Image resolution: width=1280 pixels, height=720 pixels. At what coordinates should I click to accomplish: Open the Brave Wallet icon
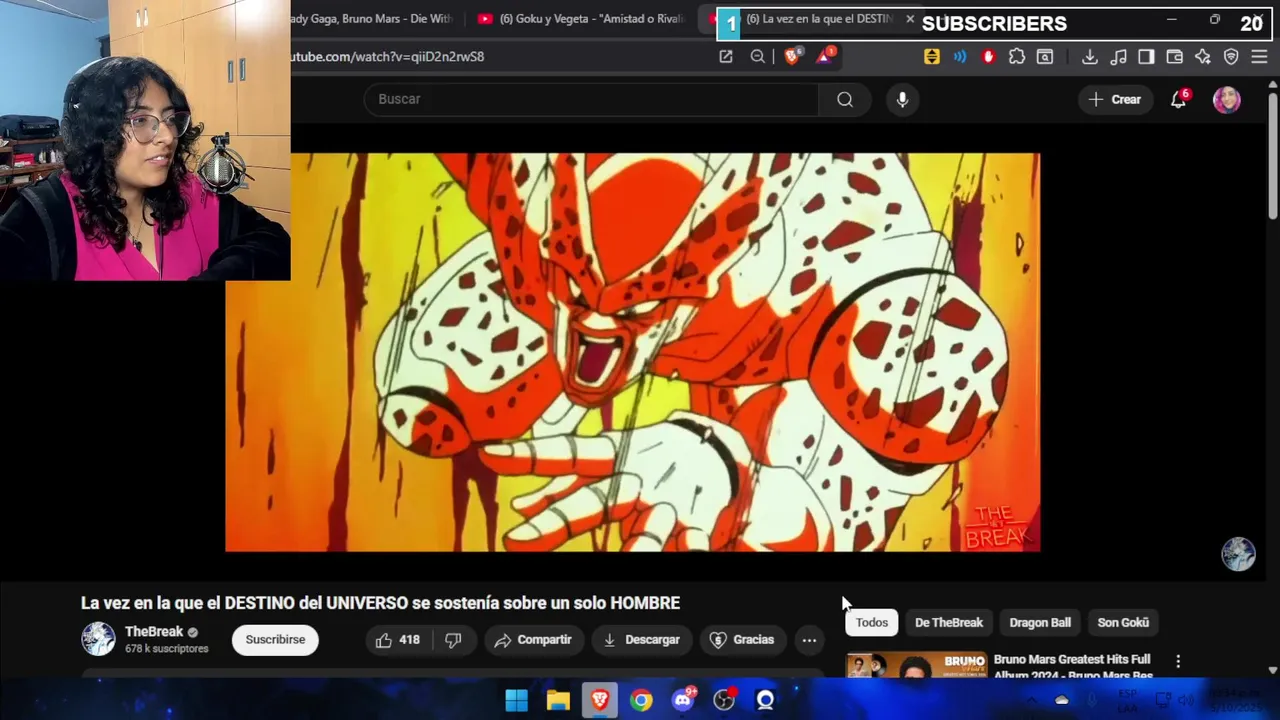[1175, 57]
